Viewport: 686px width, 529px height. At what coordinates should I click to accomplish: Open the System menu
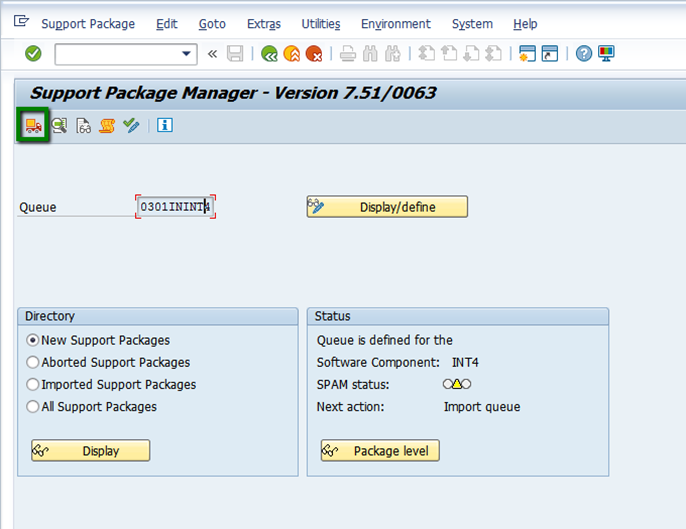coord(472,24)
